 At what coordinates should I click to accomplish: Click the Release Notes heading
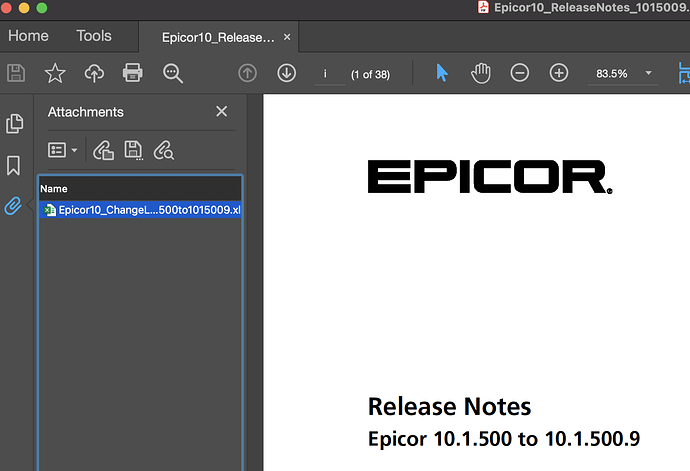[x=449, y=406]
